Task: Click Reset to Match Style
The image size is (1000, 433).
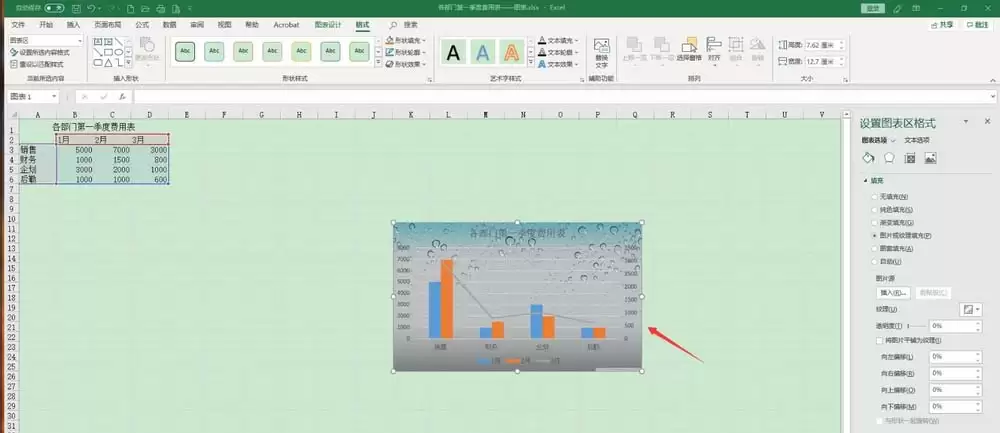Action: (x=37, y=64)
